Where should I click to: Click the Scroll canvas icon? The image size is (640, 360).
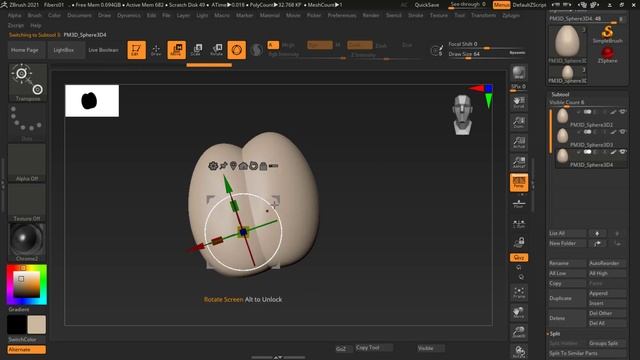519,102
